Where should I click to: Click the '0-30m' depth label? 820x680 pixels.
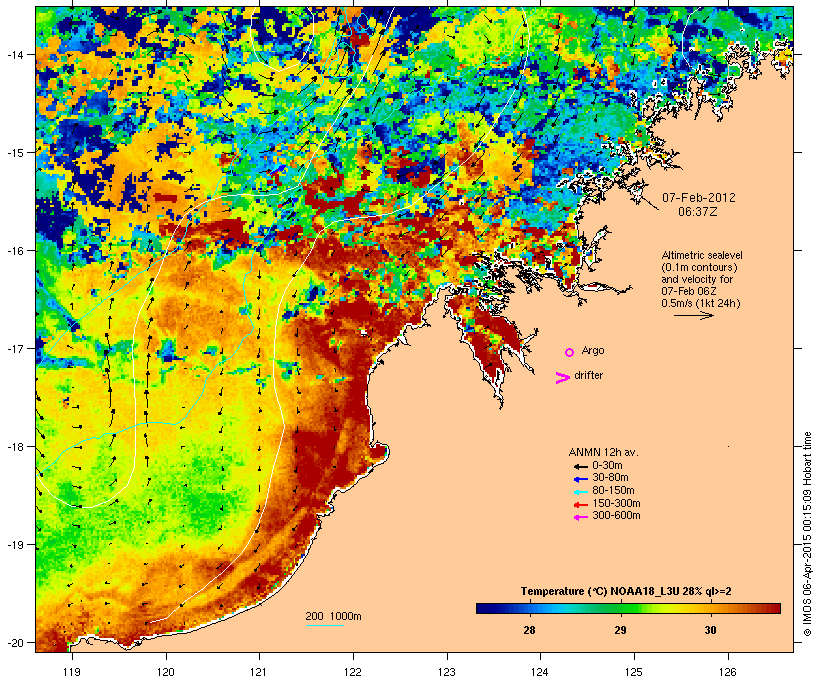click(x=607, y=466)
